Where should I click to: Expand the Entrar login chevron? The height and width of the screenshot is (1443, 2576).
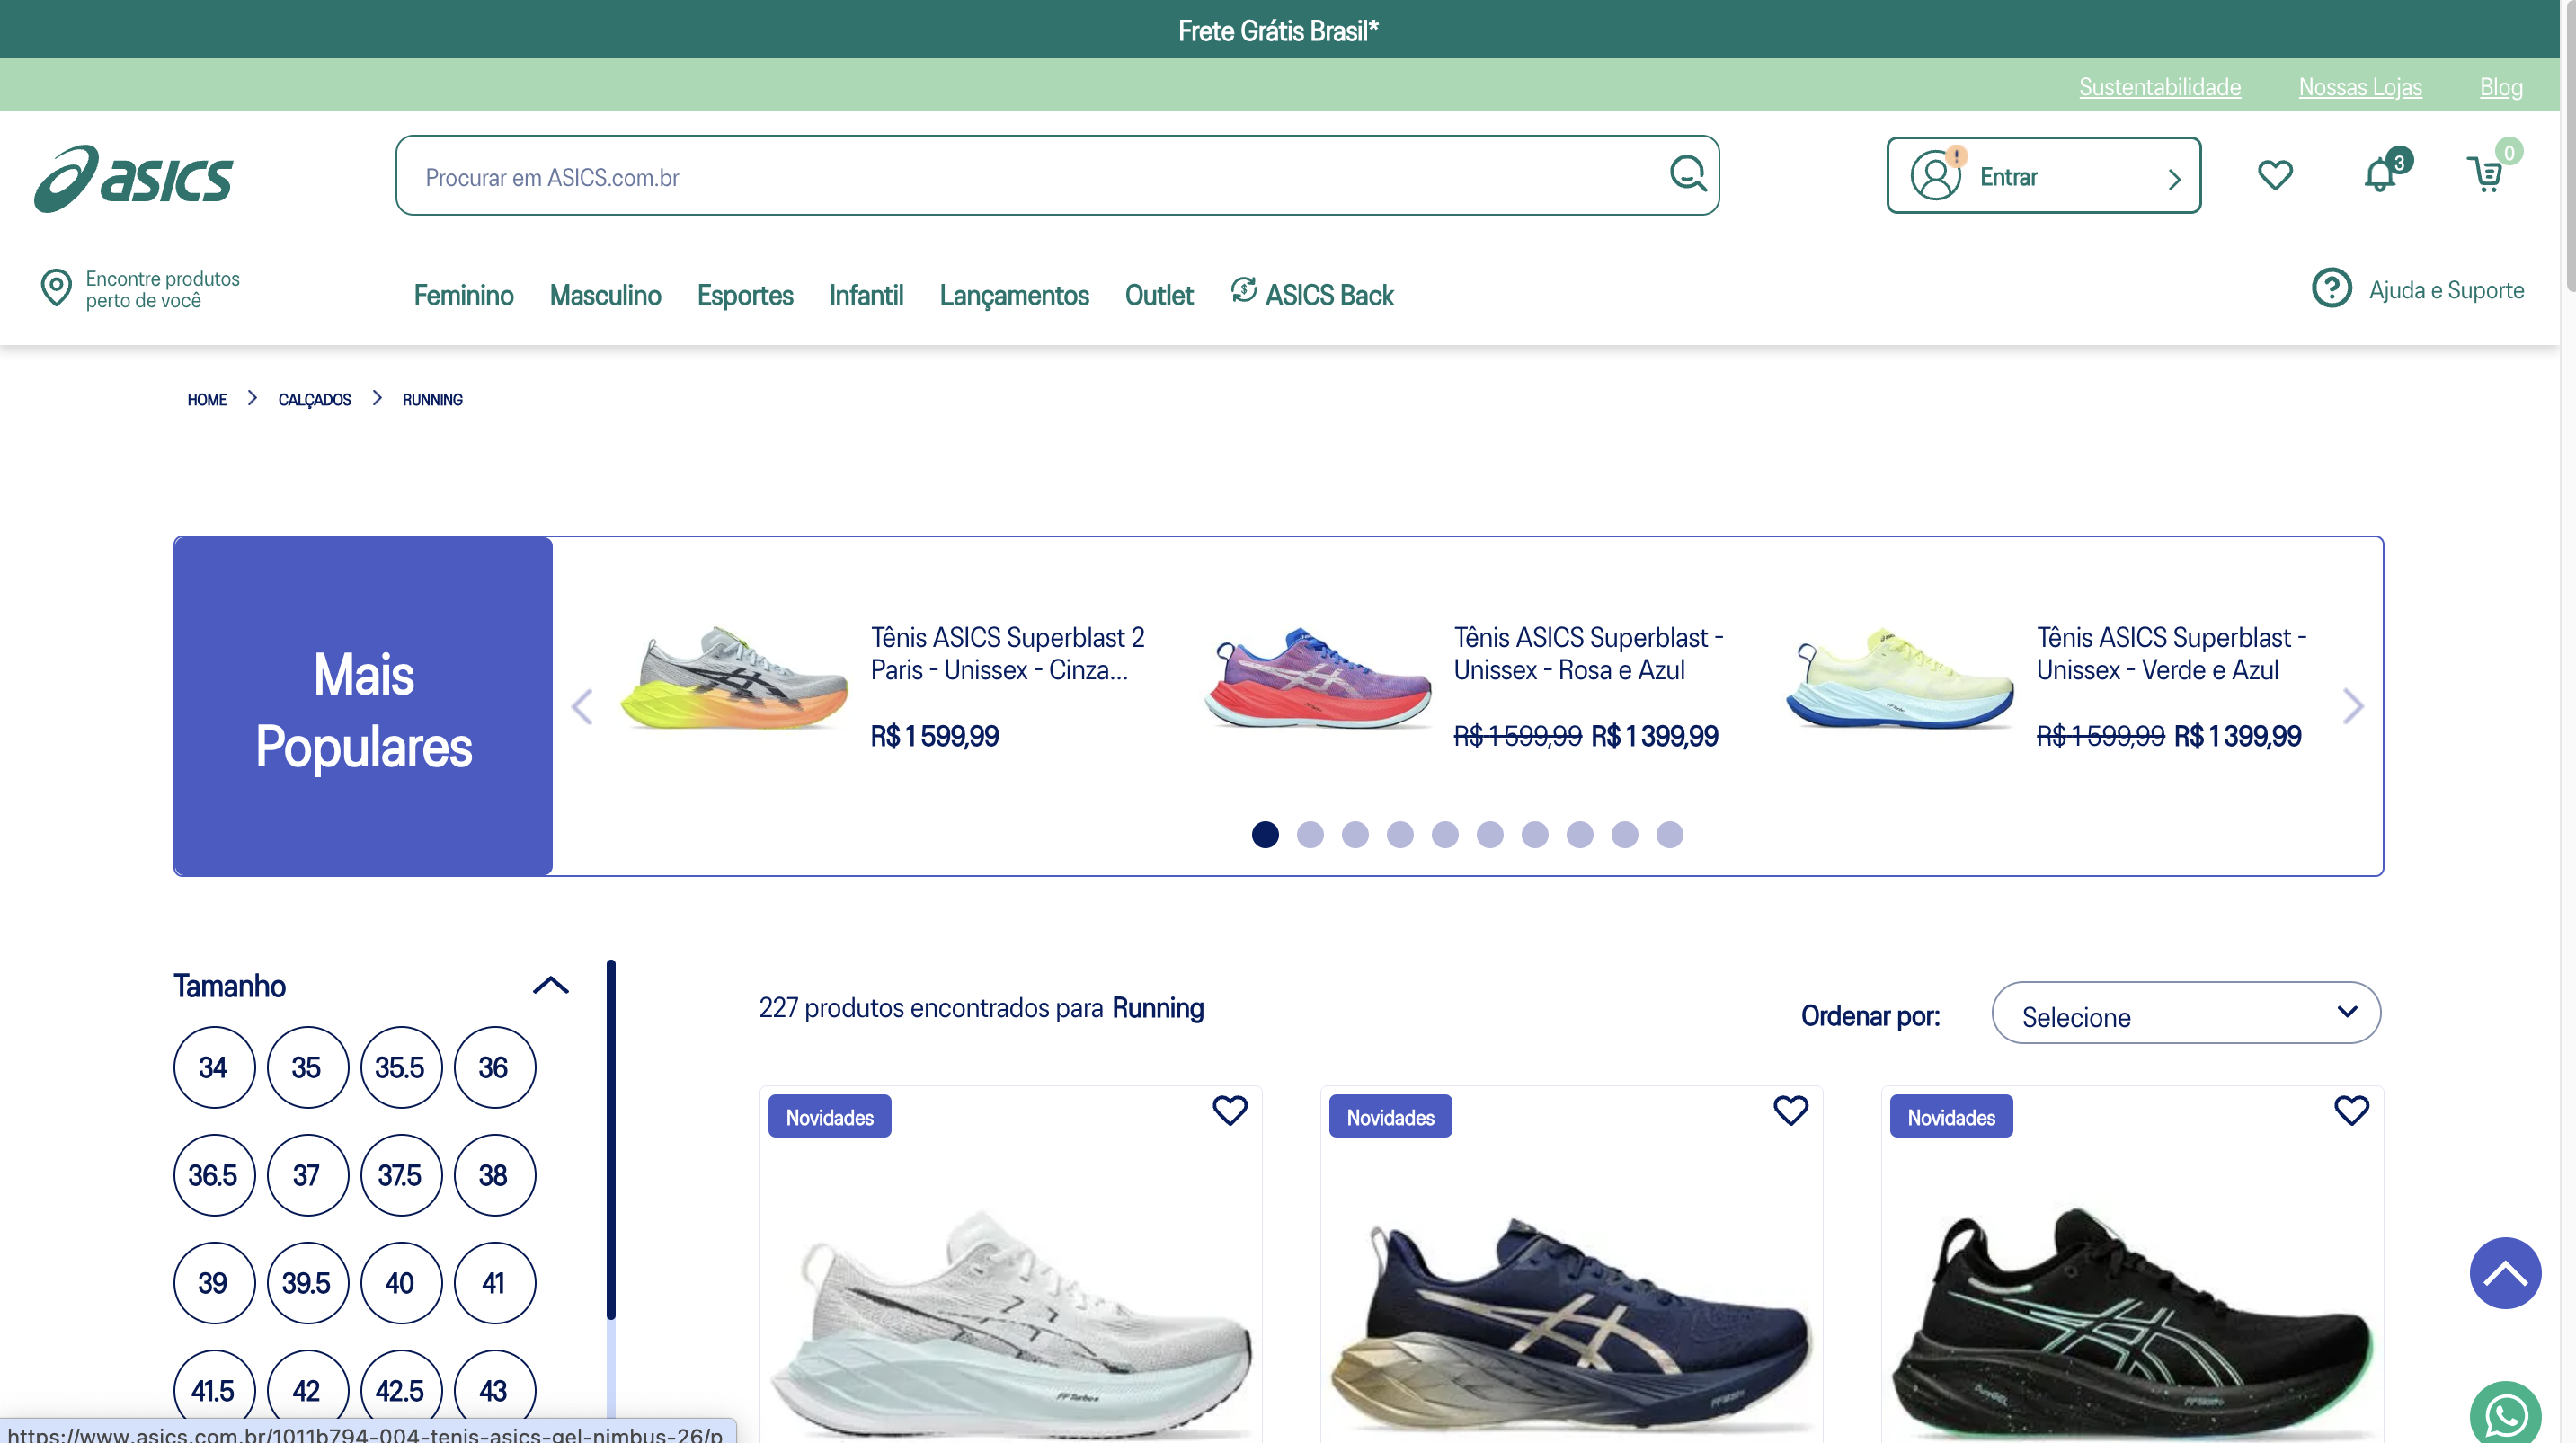click(2173, 179)
